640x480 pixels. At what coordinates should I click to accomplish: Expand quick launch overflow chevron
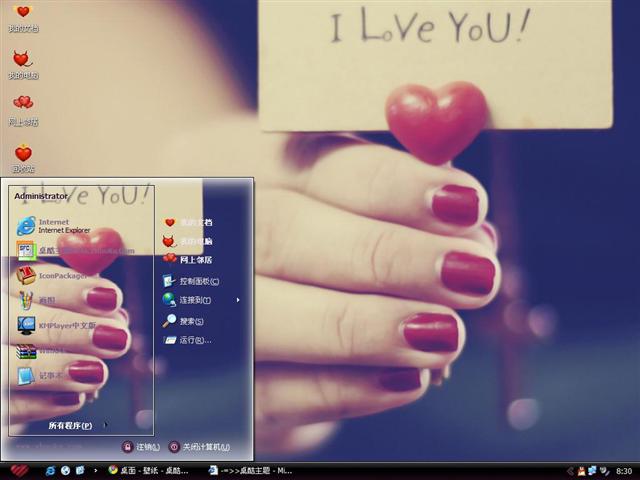click(96, 471)
